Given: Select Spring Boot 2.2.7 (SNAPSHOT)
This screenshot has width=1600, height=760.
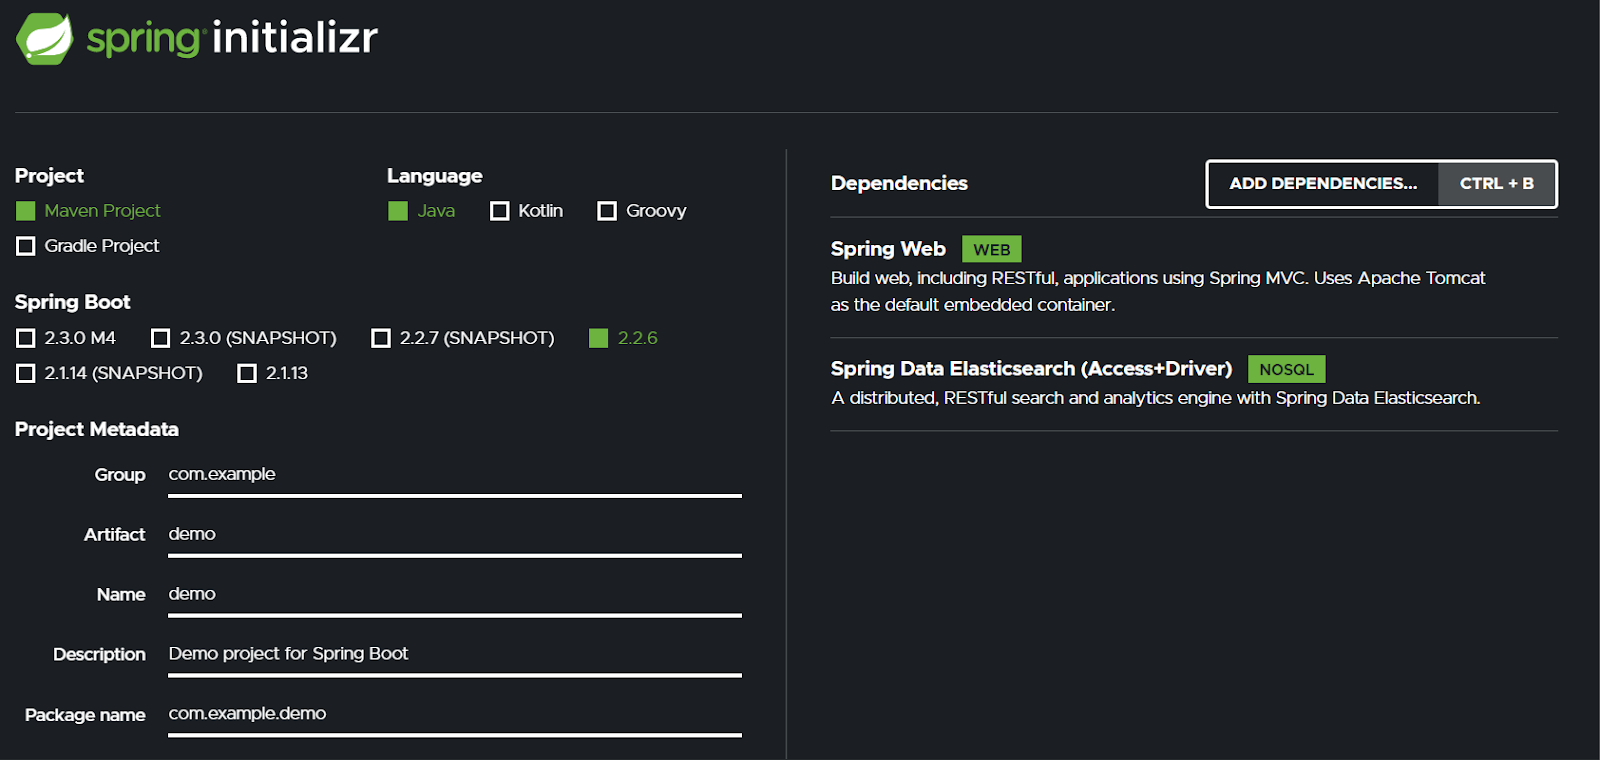Looking at the screenshot, I should [x=462, y=338].
